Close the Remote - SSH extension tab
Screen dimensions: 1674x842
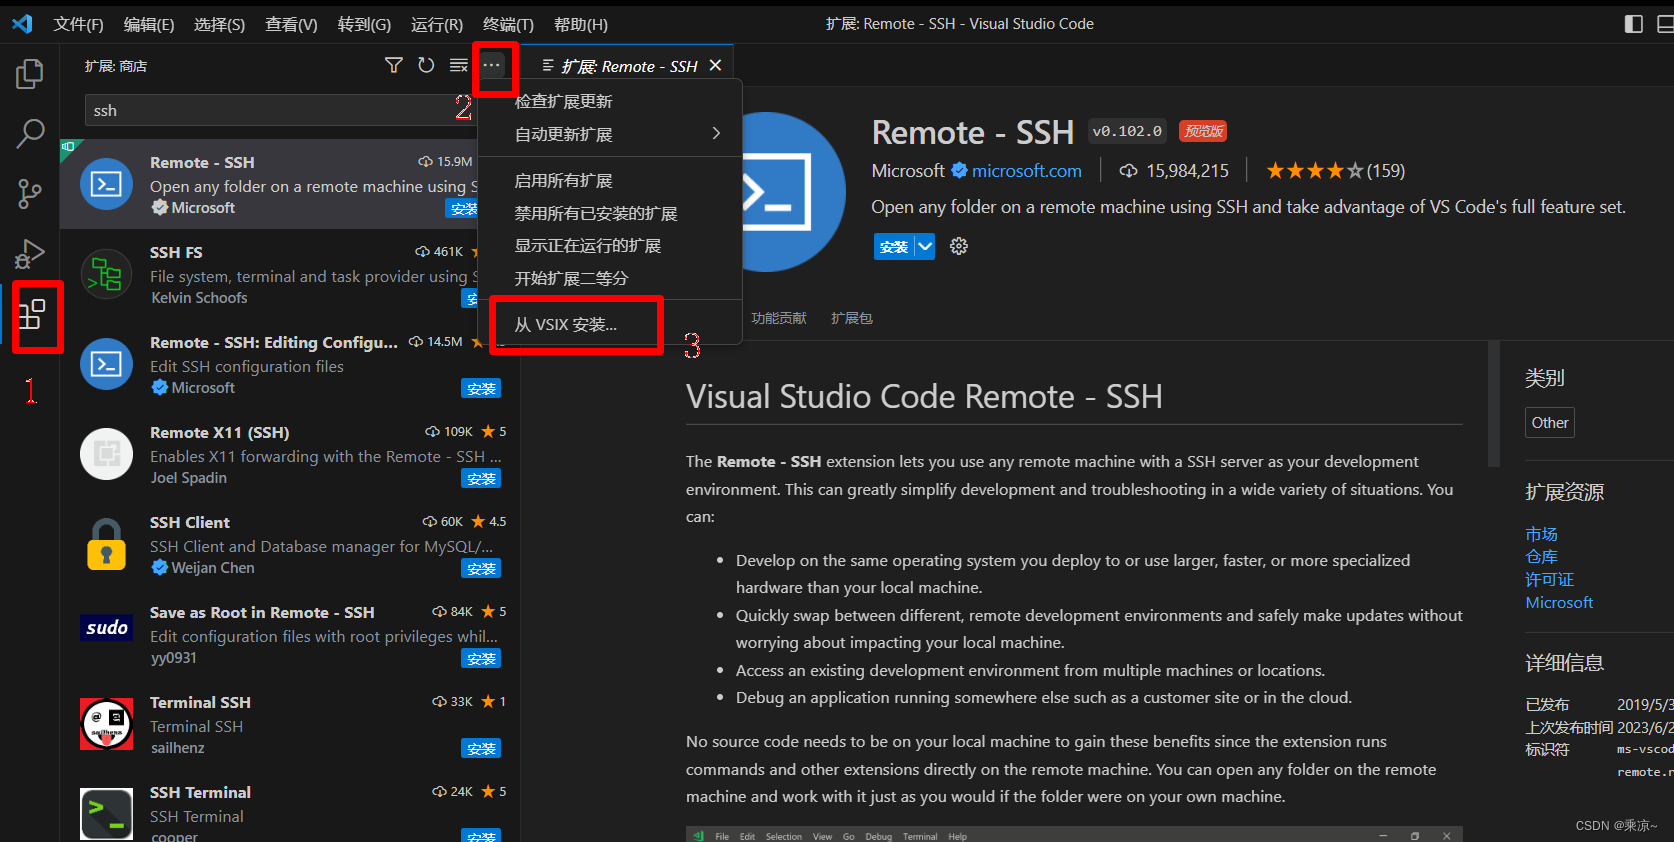click(715, 65)
